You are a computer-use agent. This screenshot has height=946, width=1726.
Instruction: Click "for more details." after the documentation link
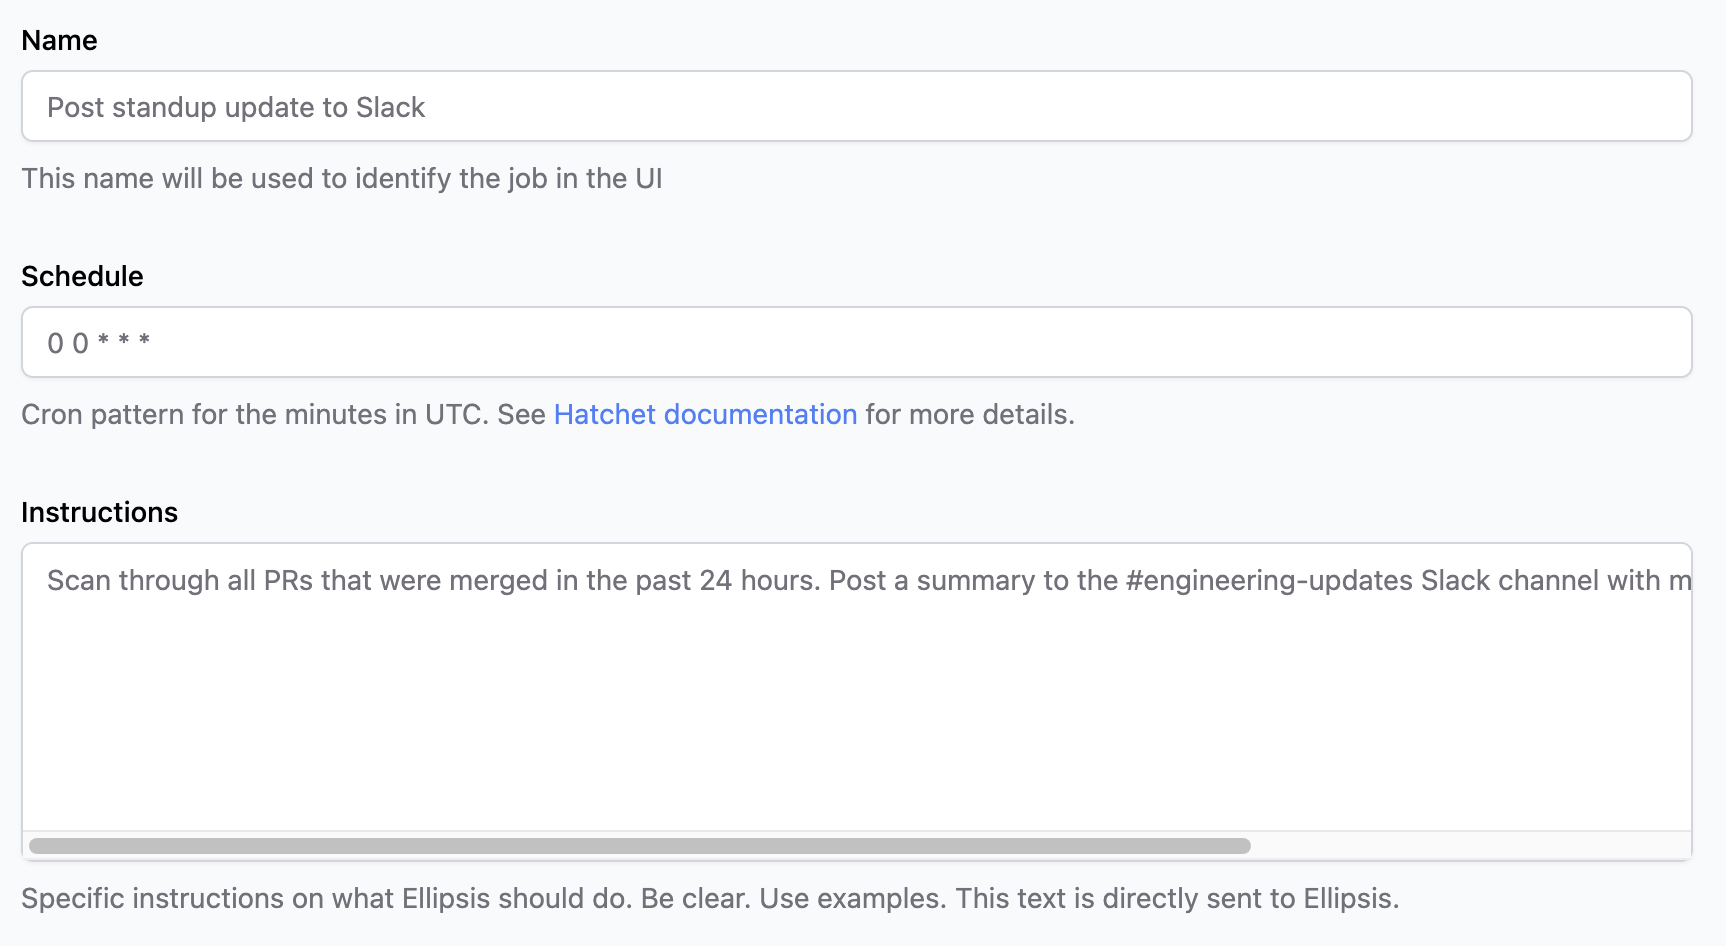[x=969, y=414]
